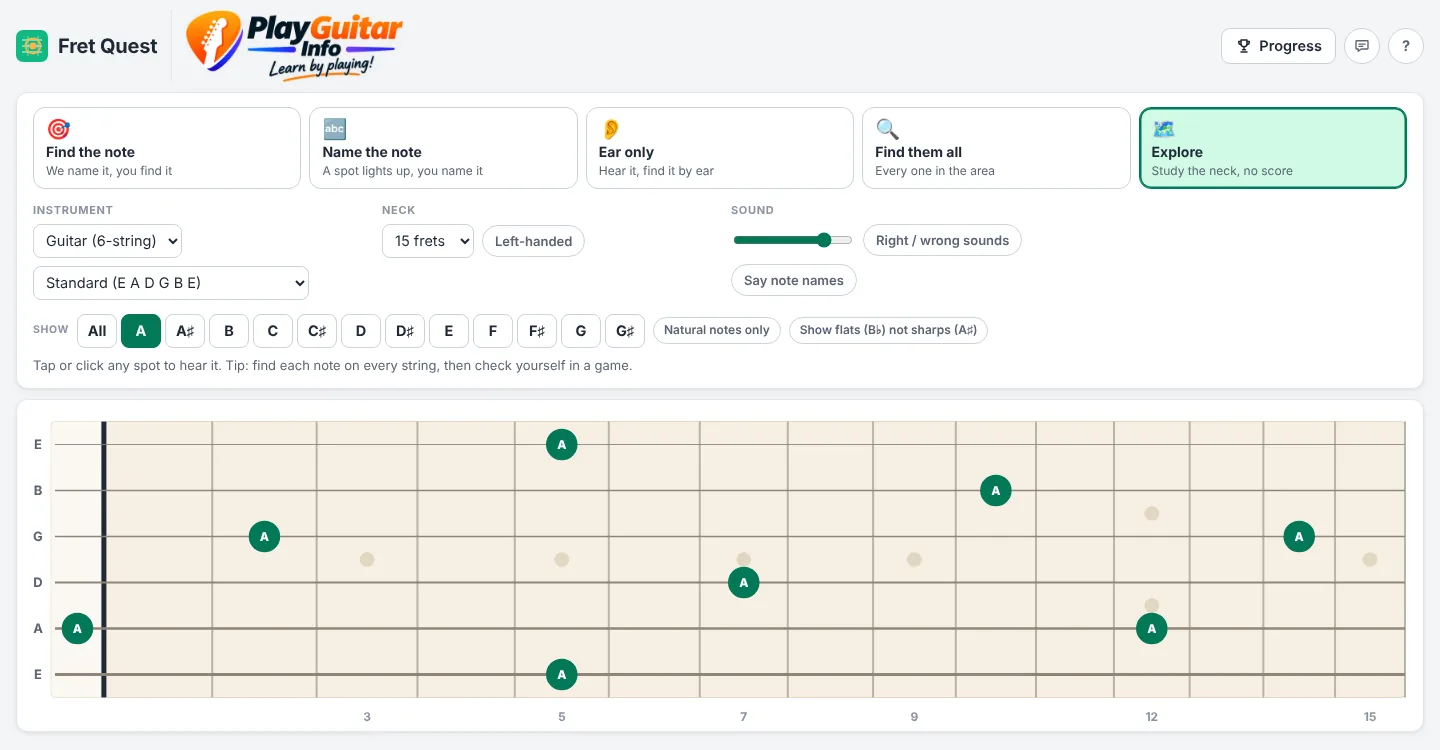Open the Standard (E A D G B E) tuning dropdown
1440x750 pixels.
[x=171, y=283]
